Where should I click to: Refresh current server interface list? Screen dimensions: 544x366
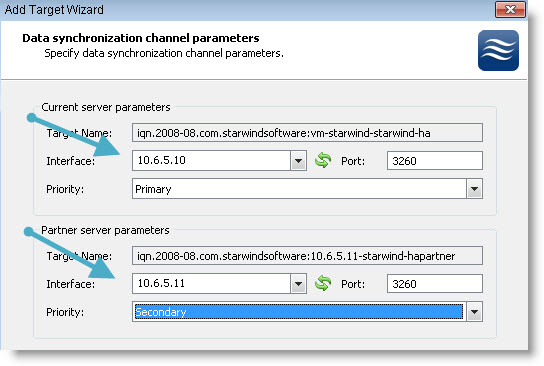(323, 160)
